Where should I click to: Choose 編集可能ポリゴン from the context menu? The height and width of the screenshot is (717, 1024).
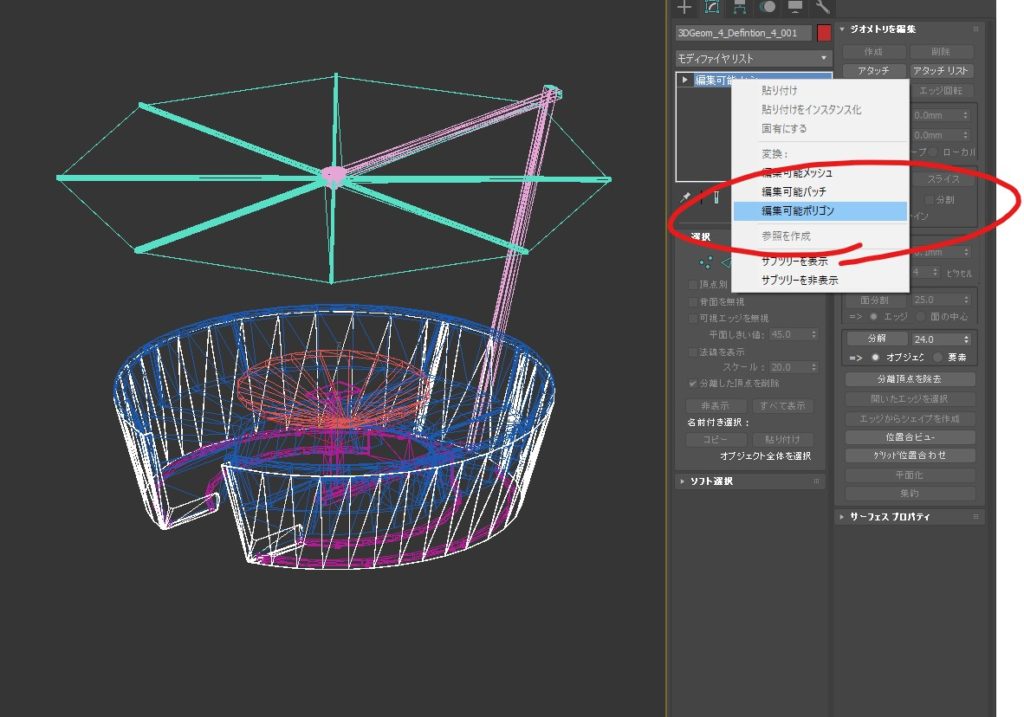[x=797, y=211]
